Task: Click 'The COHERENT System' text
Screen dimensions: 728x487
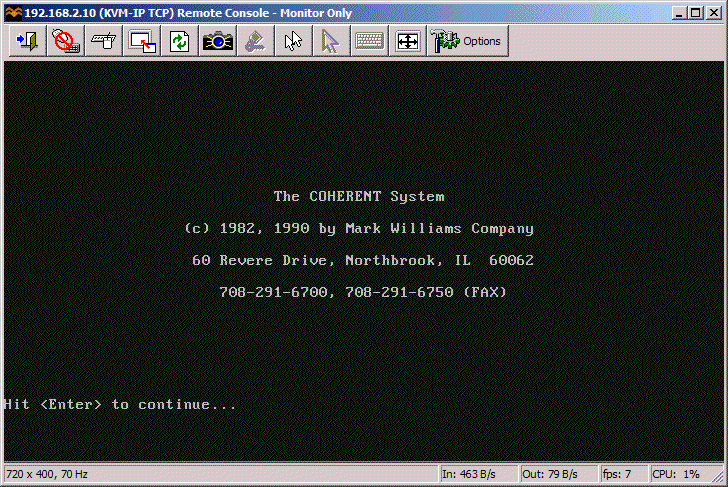Action: 359,196
